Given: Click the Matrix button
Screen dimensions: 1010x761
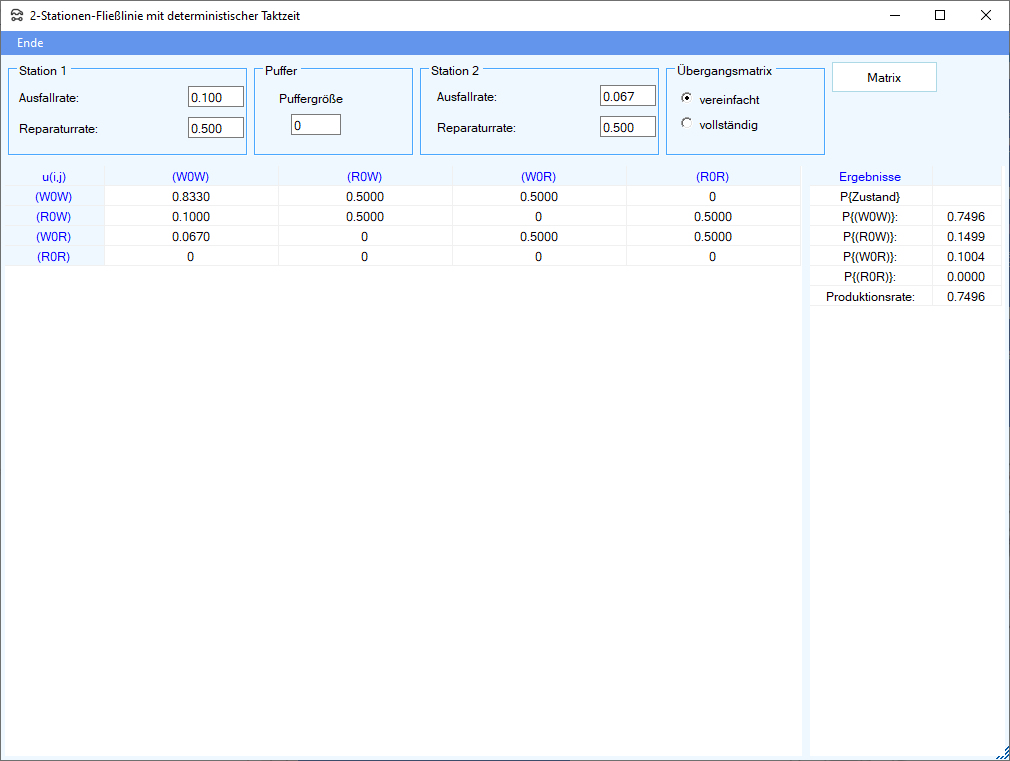Looking at the screenshot, I should 884,77.
